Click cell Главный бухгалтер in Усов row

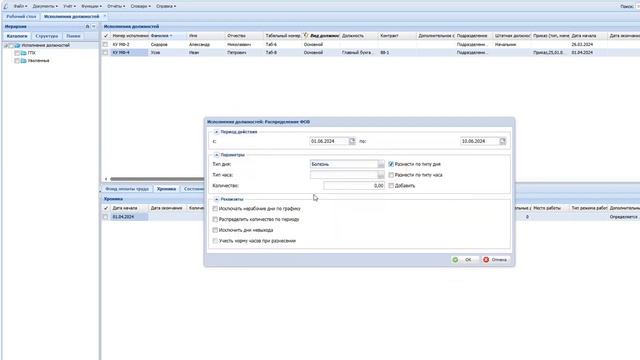point(358,53)
